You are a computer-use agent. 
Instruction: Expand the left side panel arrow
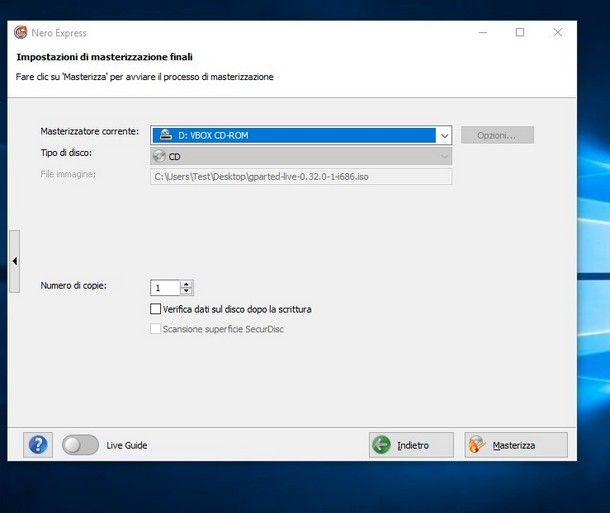pos(14,261)
